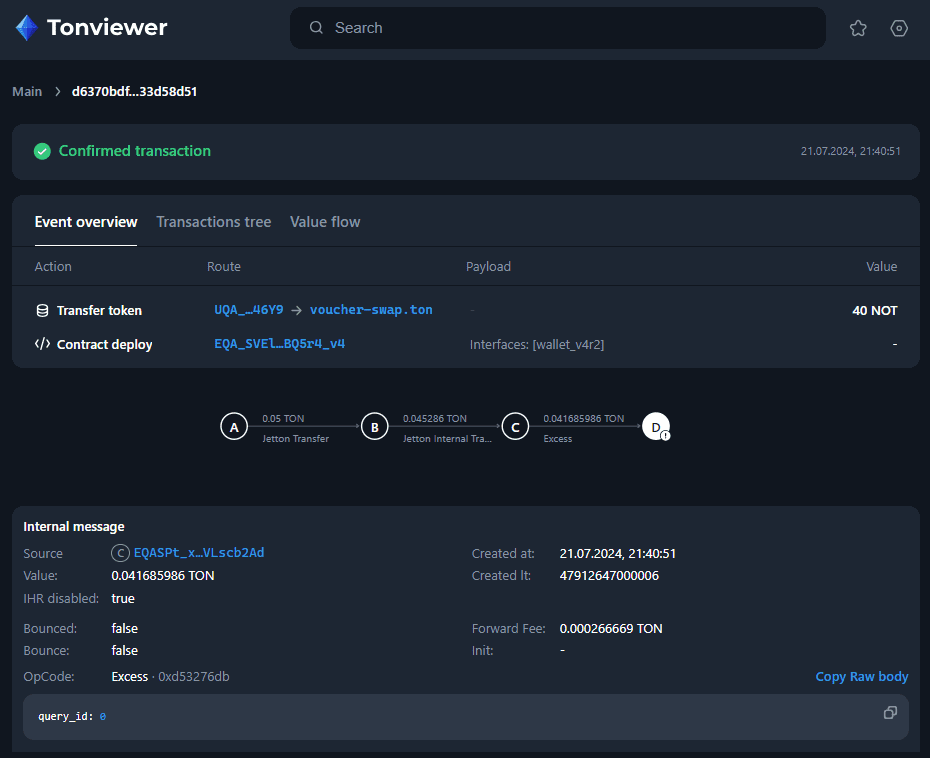Click the Tonviewer diamond logo
The width and height of the screenshot is (930, 758).
click(27, 28)
